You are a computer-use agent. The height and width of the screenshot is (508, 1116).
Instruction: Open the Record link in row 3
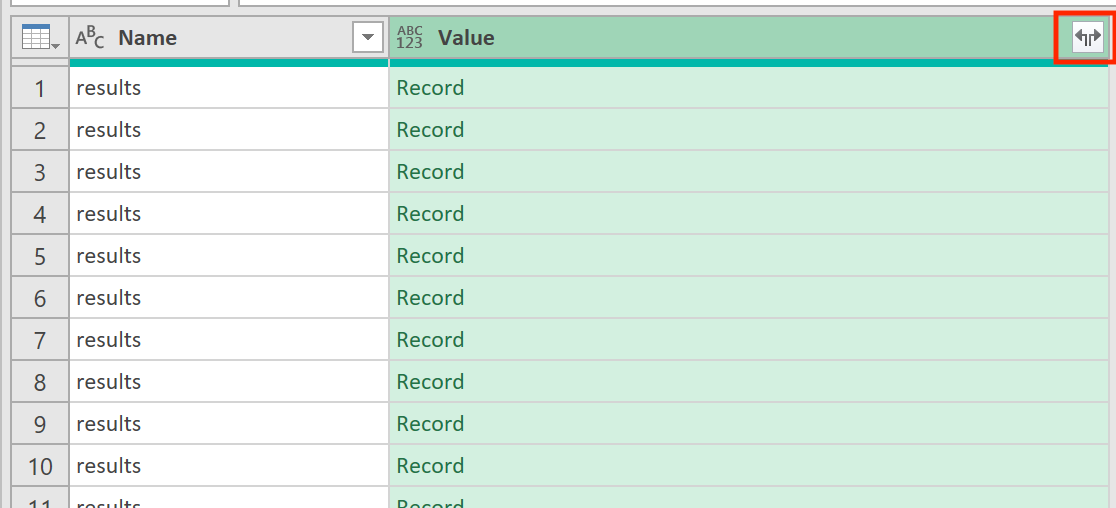(x=430, y=172)
